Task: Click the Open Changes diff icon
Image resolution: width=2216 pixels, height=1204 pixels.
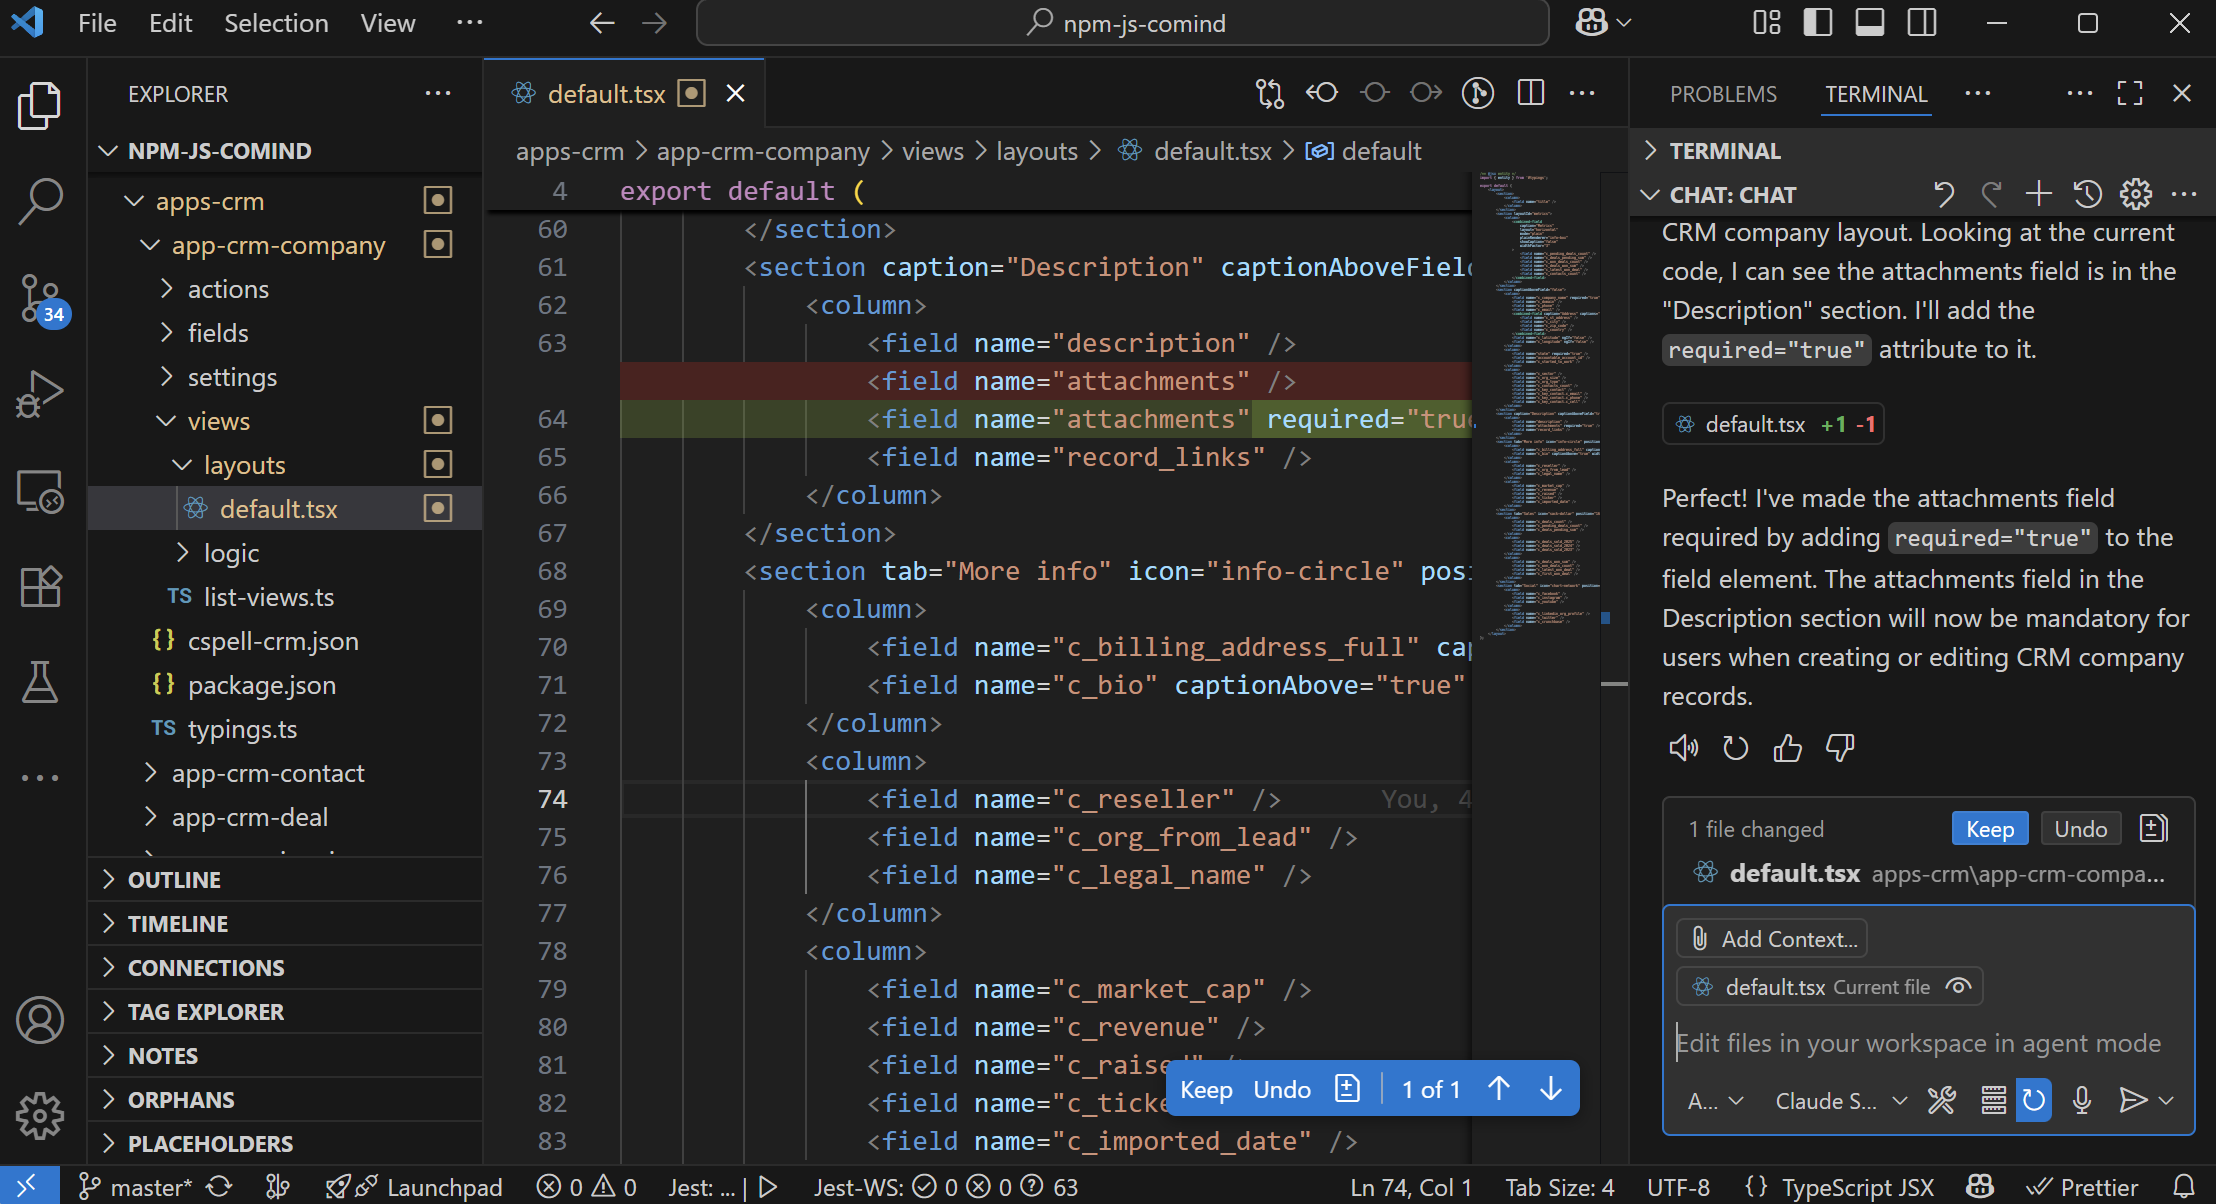Action: click(x=1268, y=92)
